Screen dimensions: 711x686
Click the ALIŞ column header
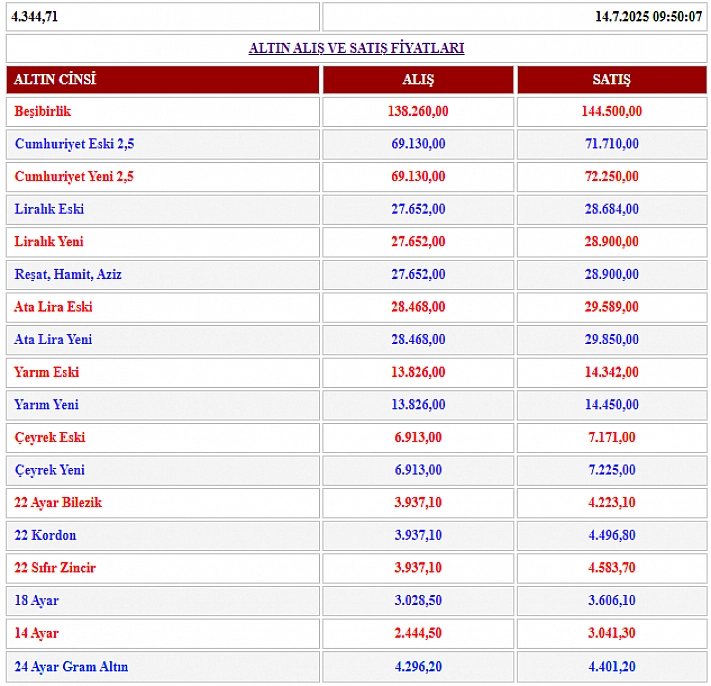pyautogui.click(x=418, y=79)
